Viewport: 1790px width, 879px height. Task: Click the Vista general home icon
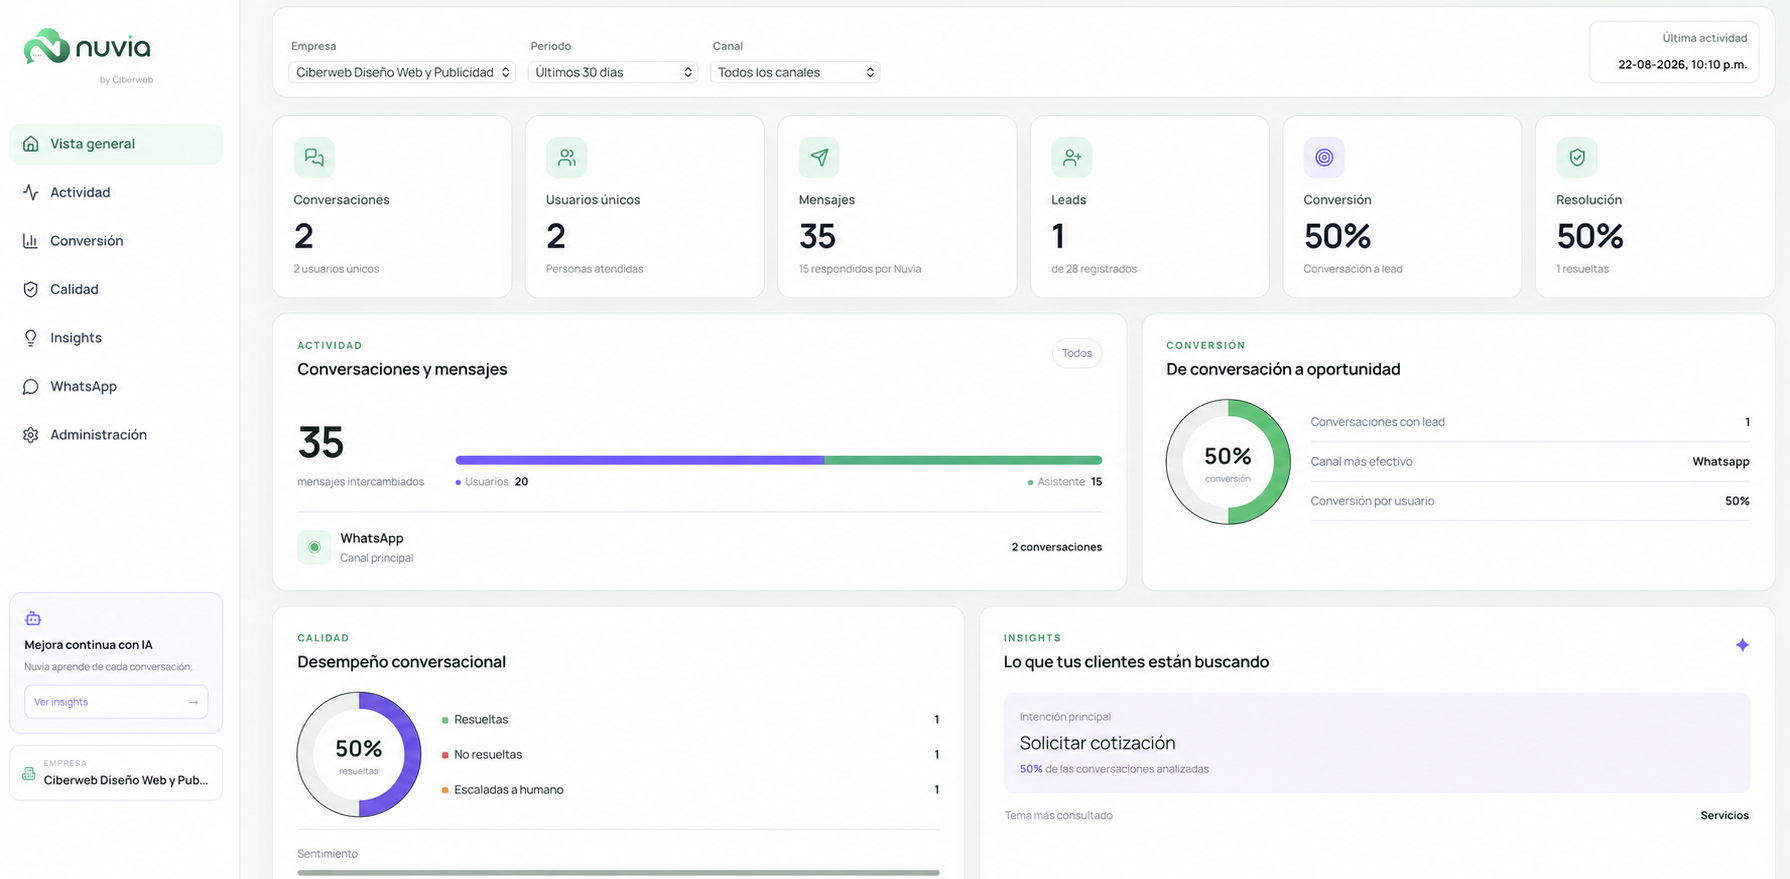click(x=31, y=144)
